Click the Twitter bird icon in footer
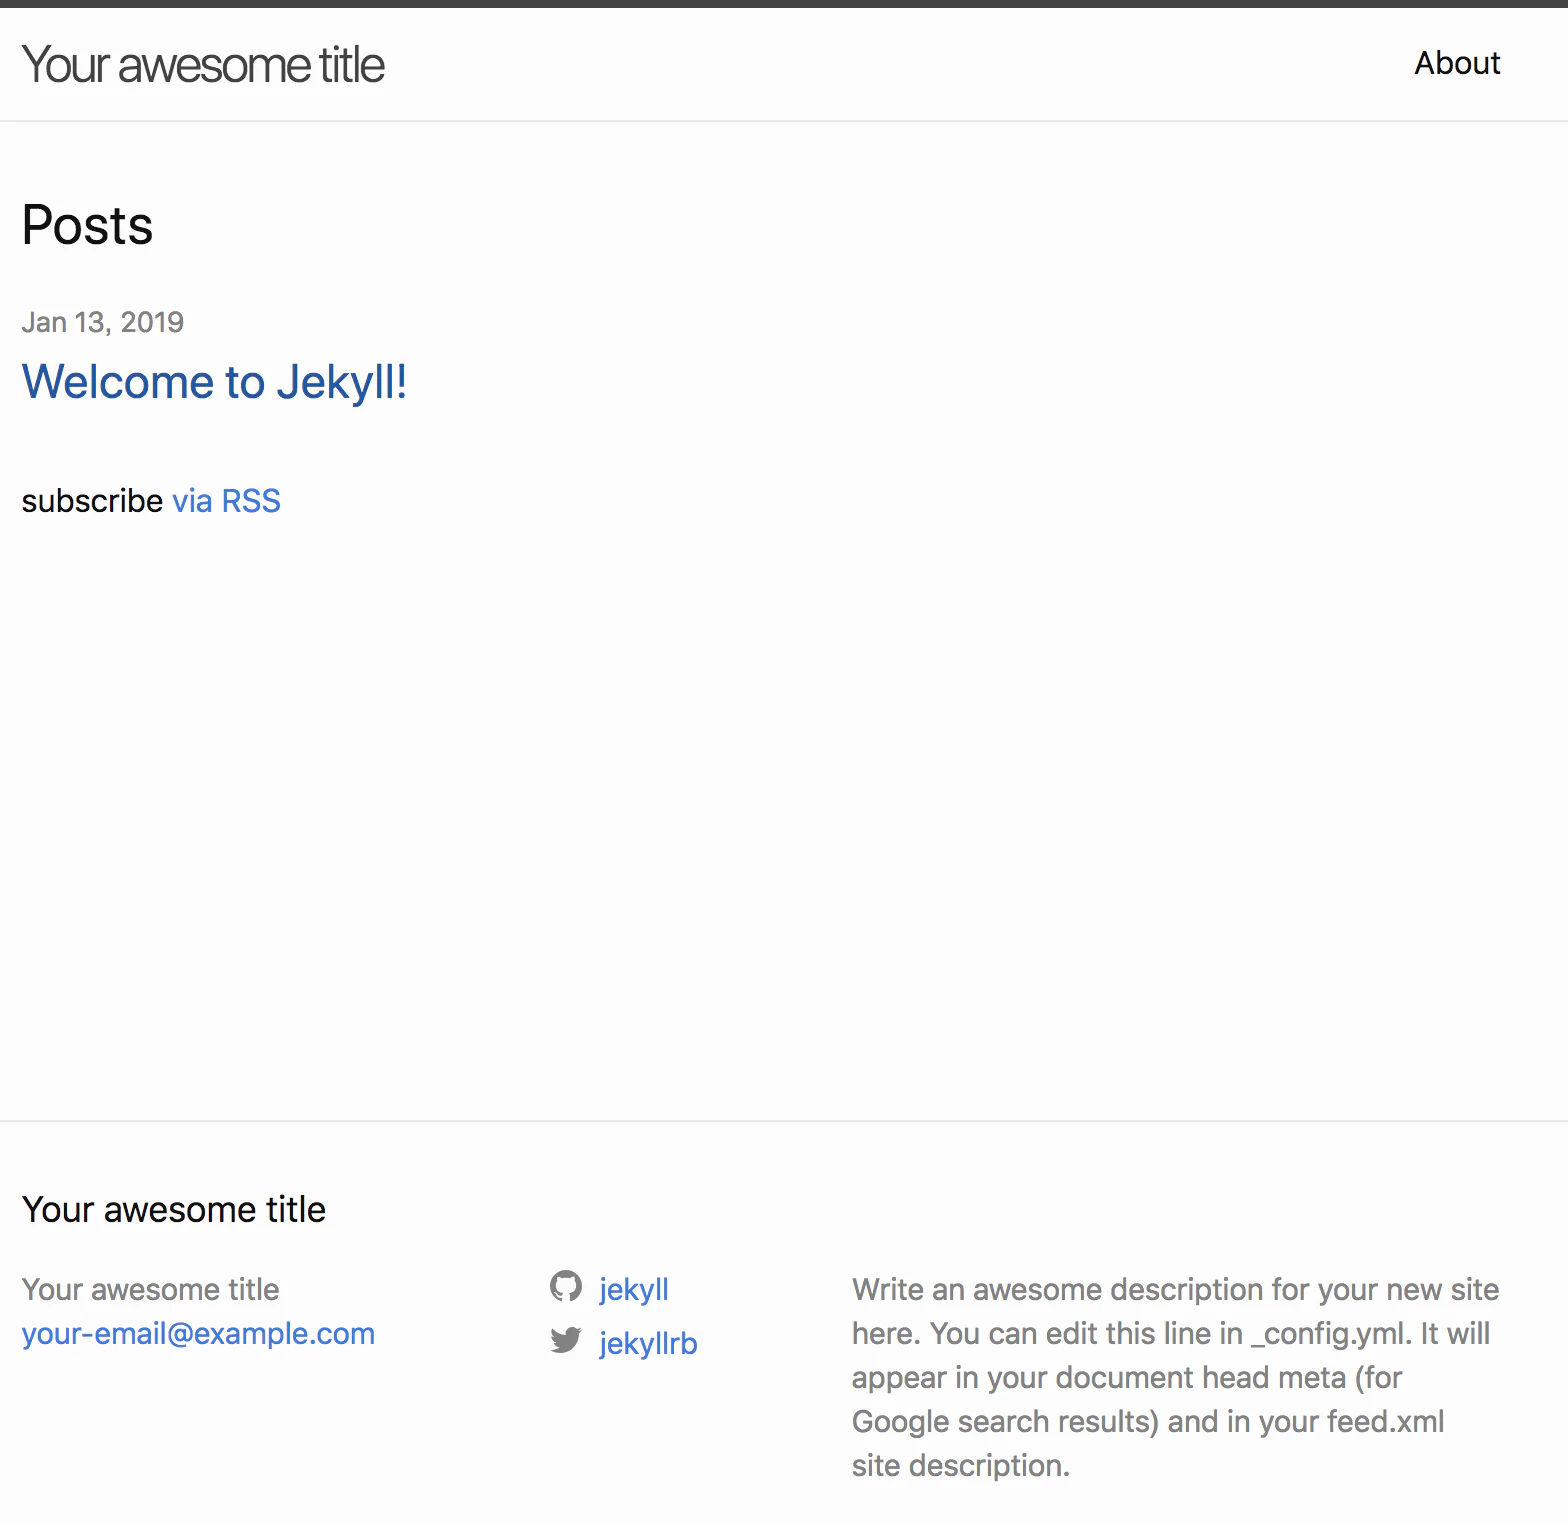1568x1524 pixels. 566,1340
